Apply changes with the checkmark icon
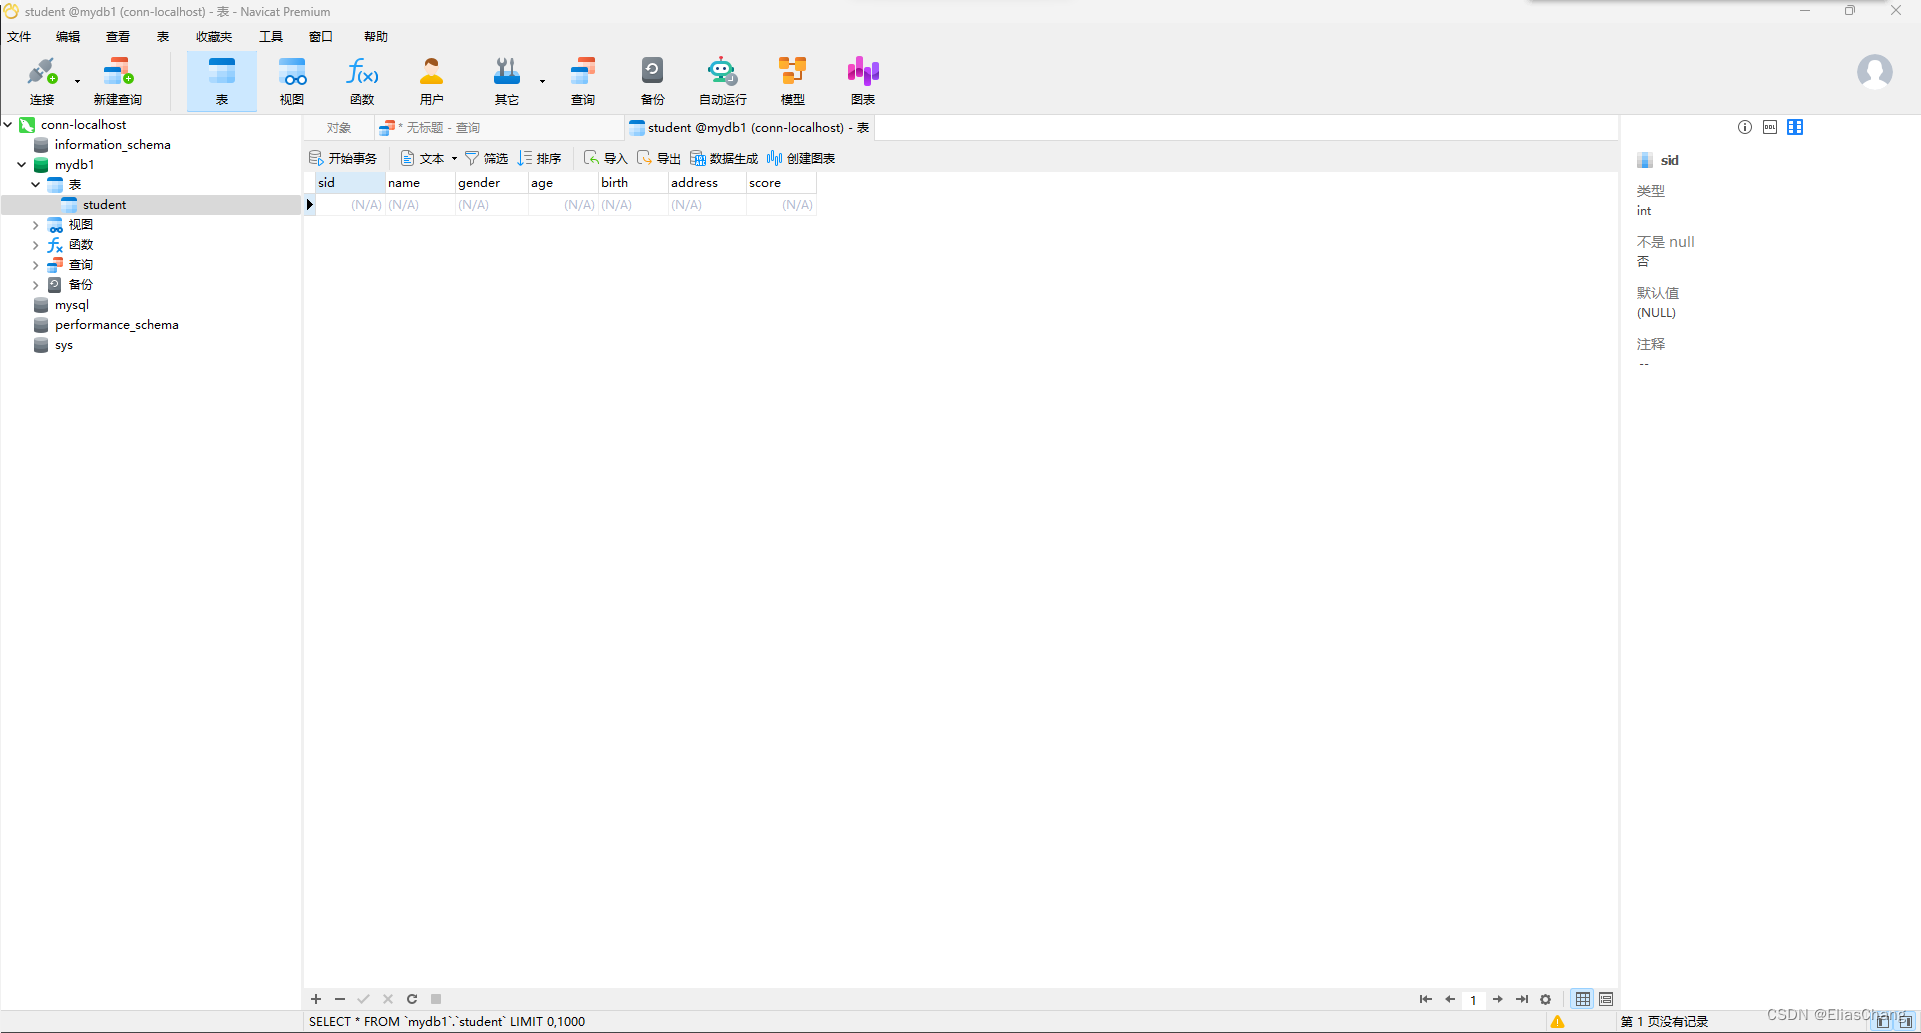 point(364,999)
